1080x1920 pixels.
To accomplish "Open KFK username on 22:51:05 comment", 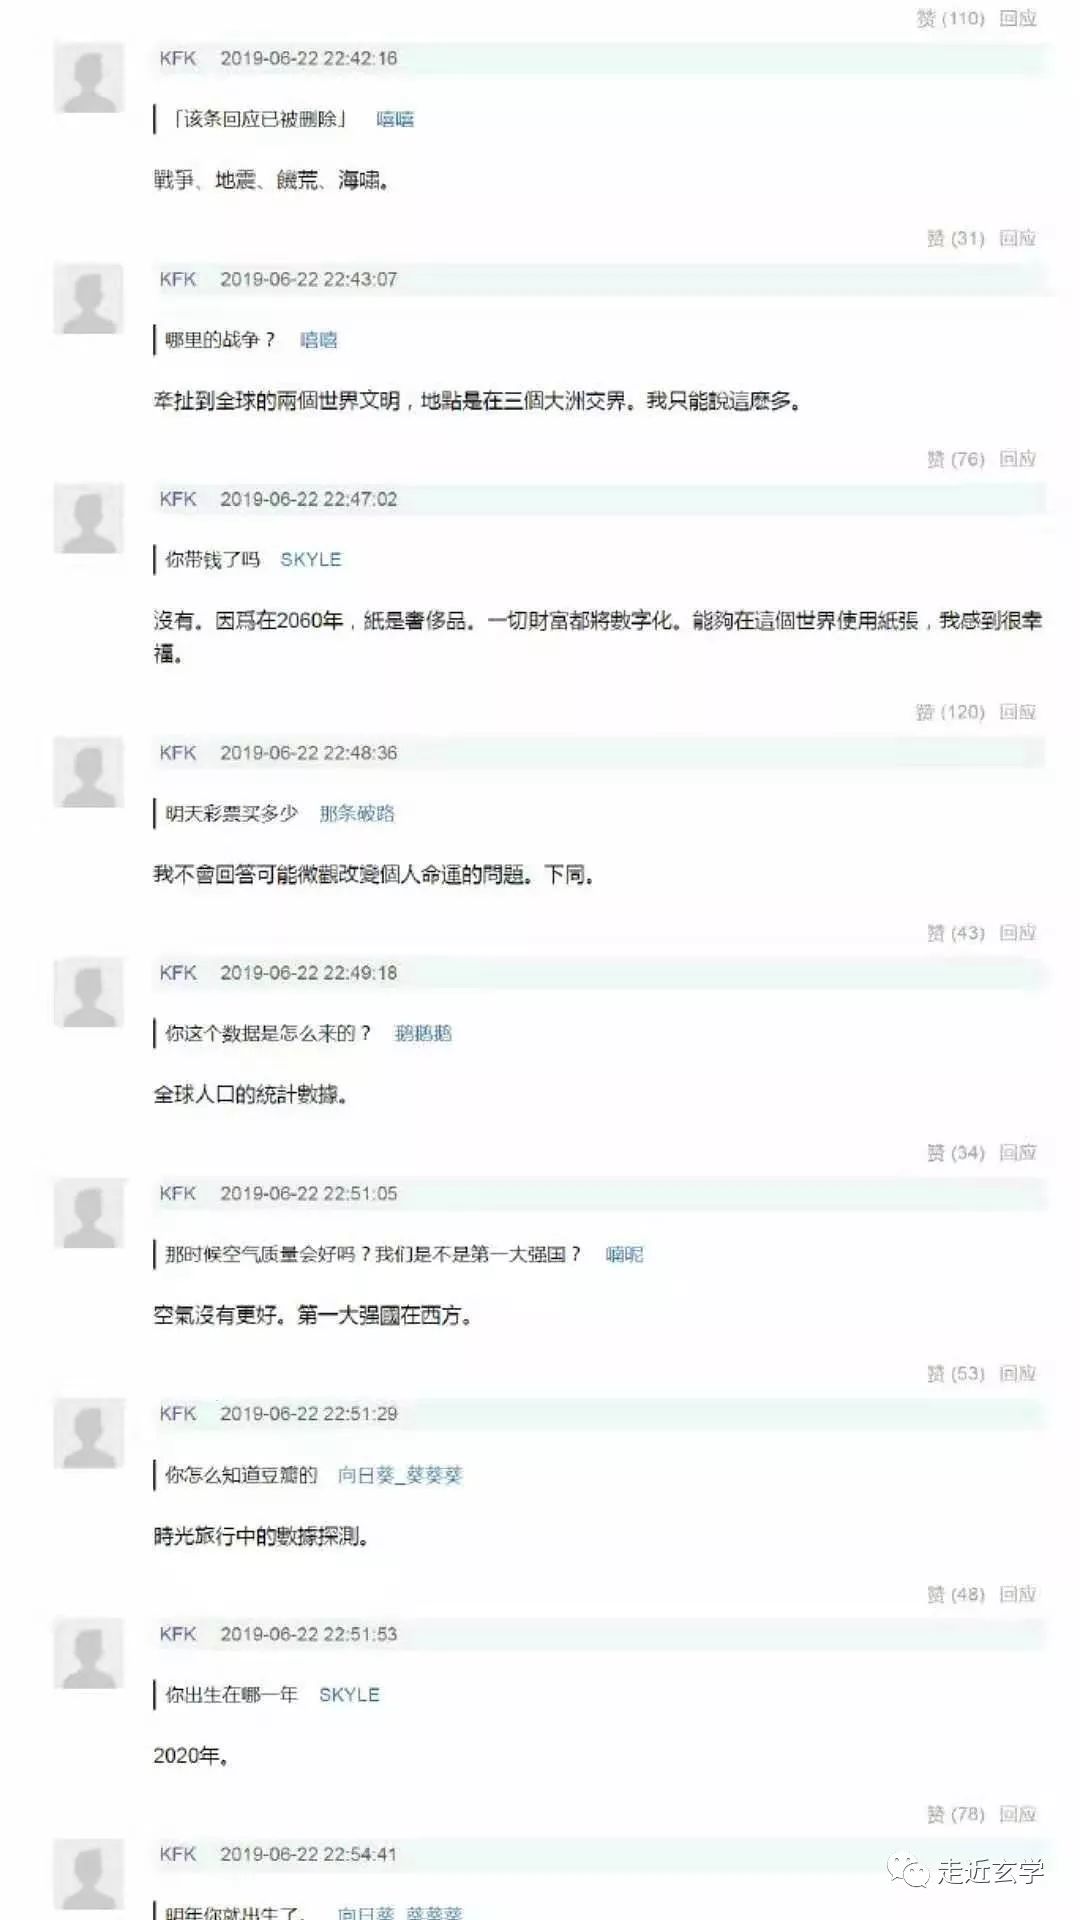I will click(178, 1193).
